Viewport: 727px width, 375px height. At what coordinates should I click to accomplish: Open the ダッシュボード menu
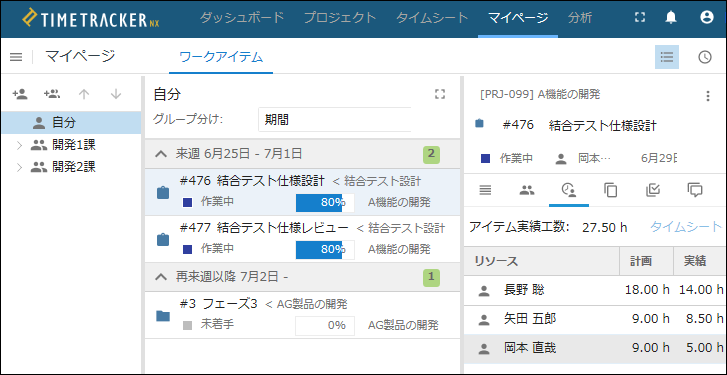coord(242,18)
